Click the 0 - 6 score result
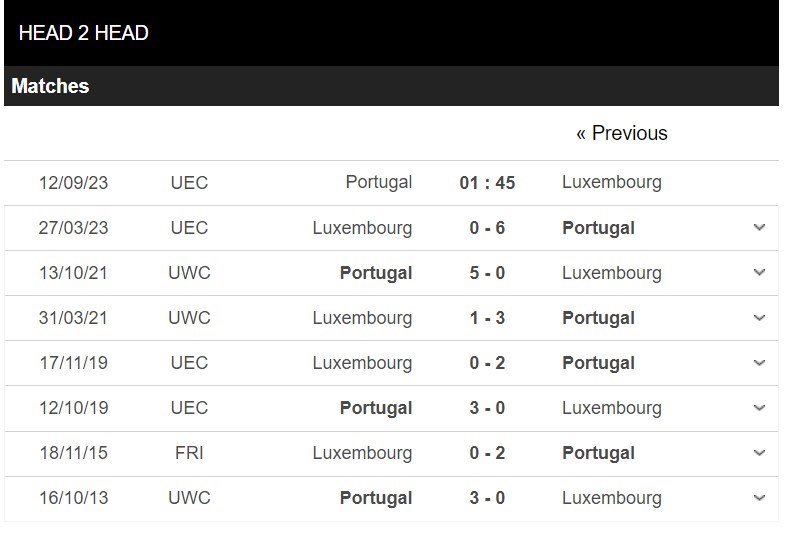 487,228
